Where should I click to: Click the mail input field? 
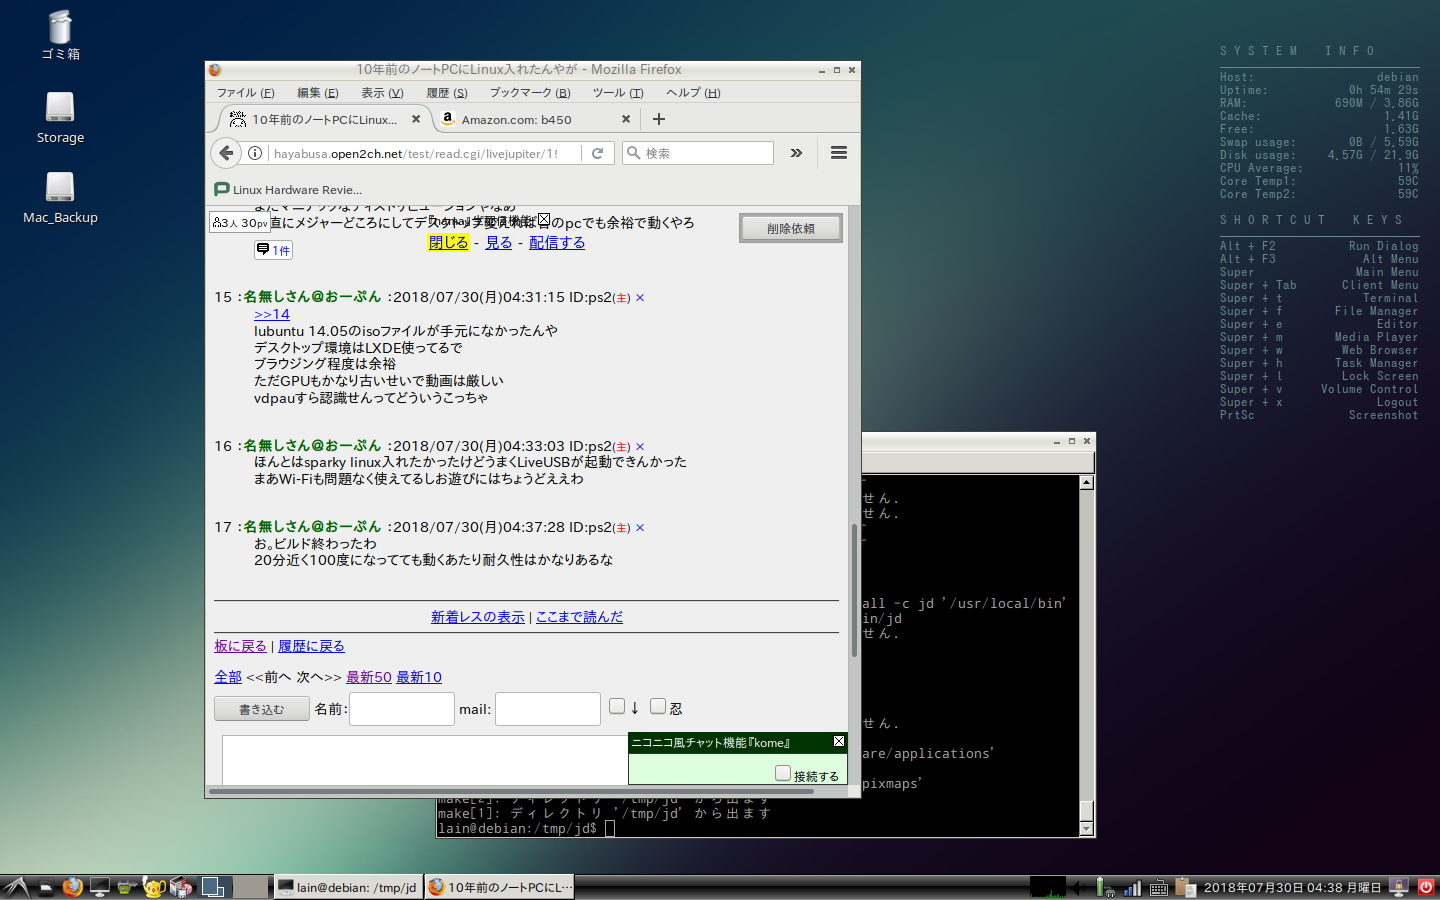pos(548,709)
